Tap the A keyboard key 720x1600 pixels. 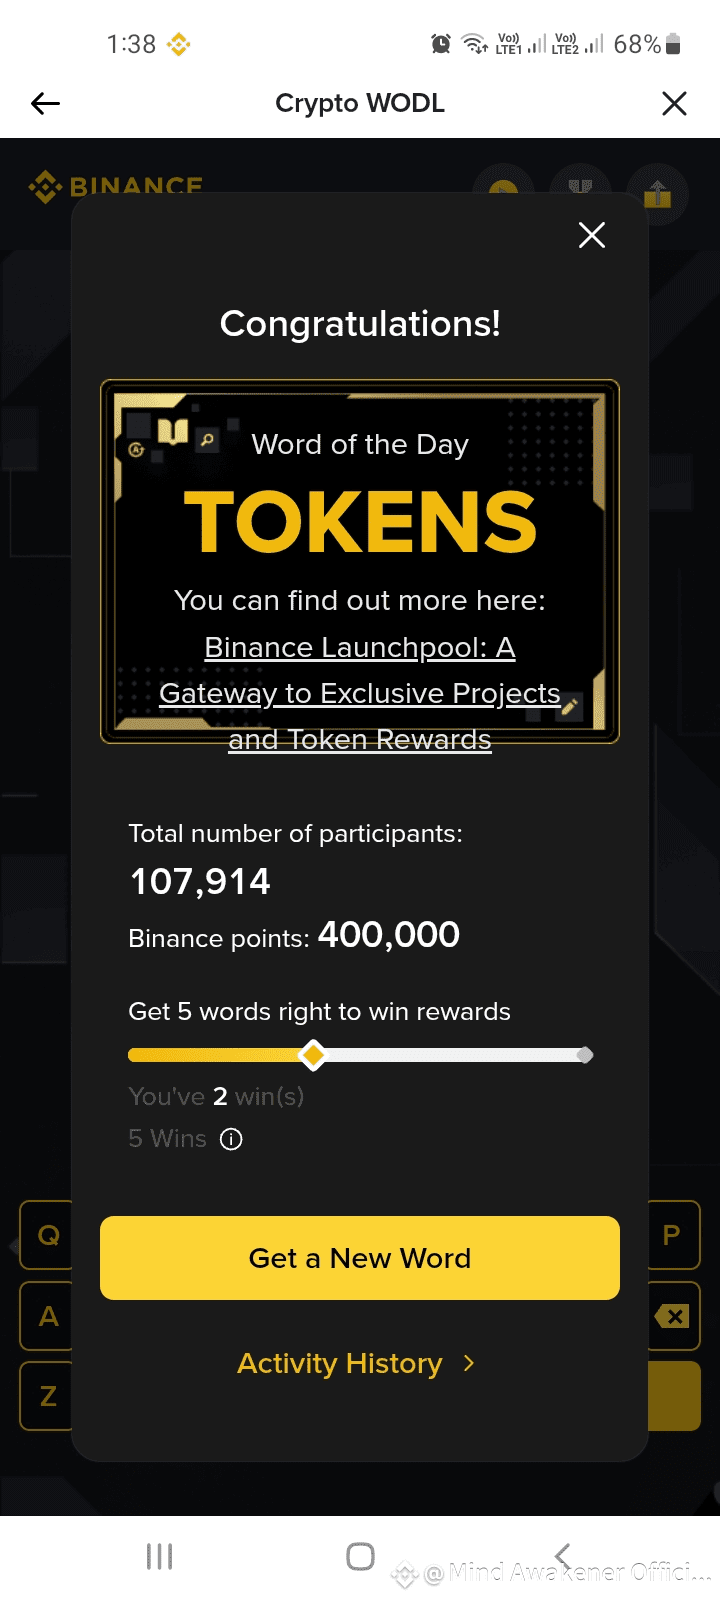tap(47, 1316)
